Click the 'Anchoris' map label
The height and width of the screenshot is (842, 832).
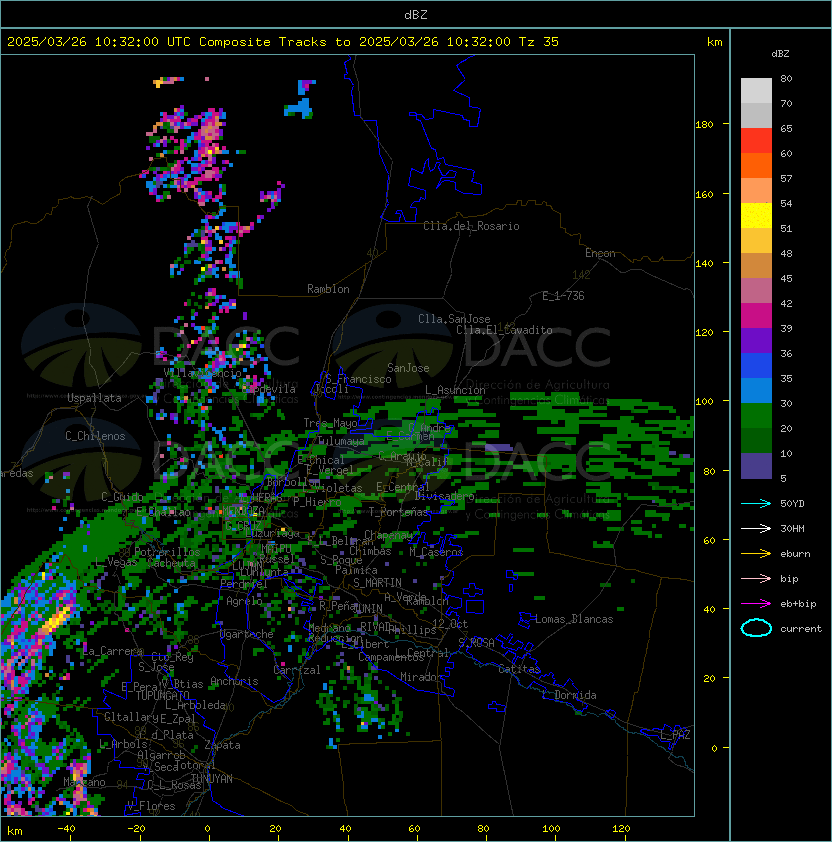coord(234,681)
